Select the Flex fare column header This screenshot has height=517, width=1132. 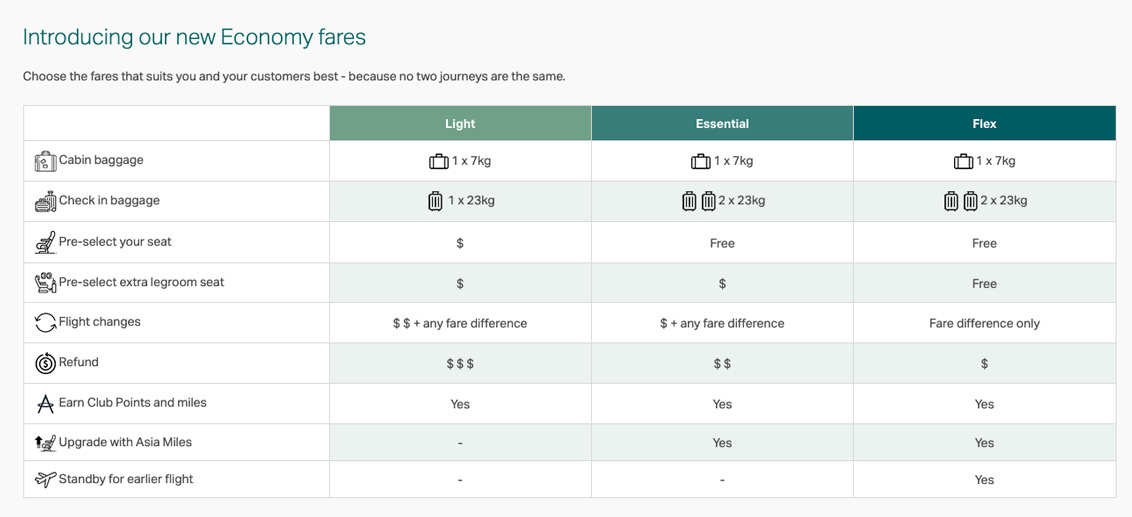pyautogui.click(x=984, y=124)
